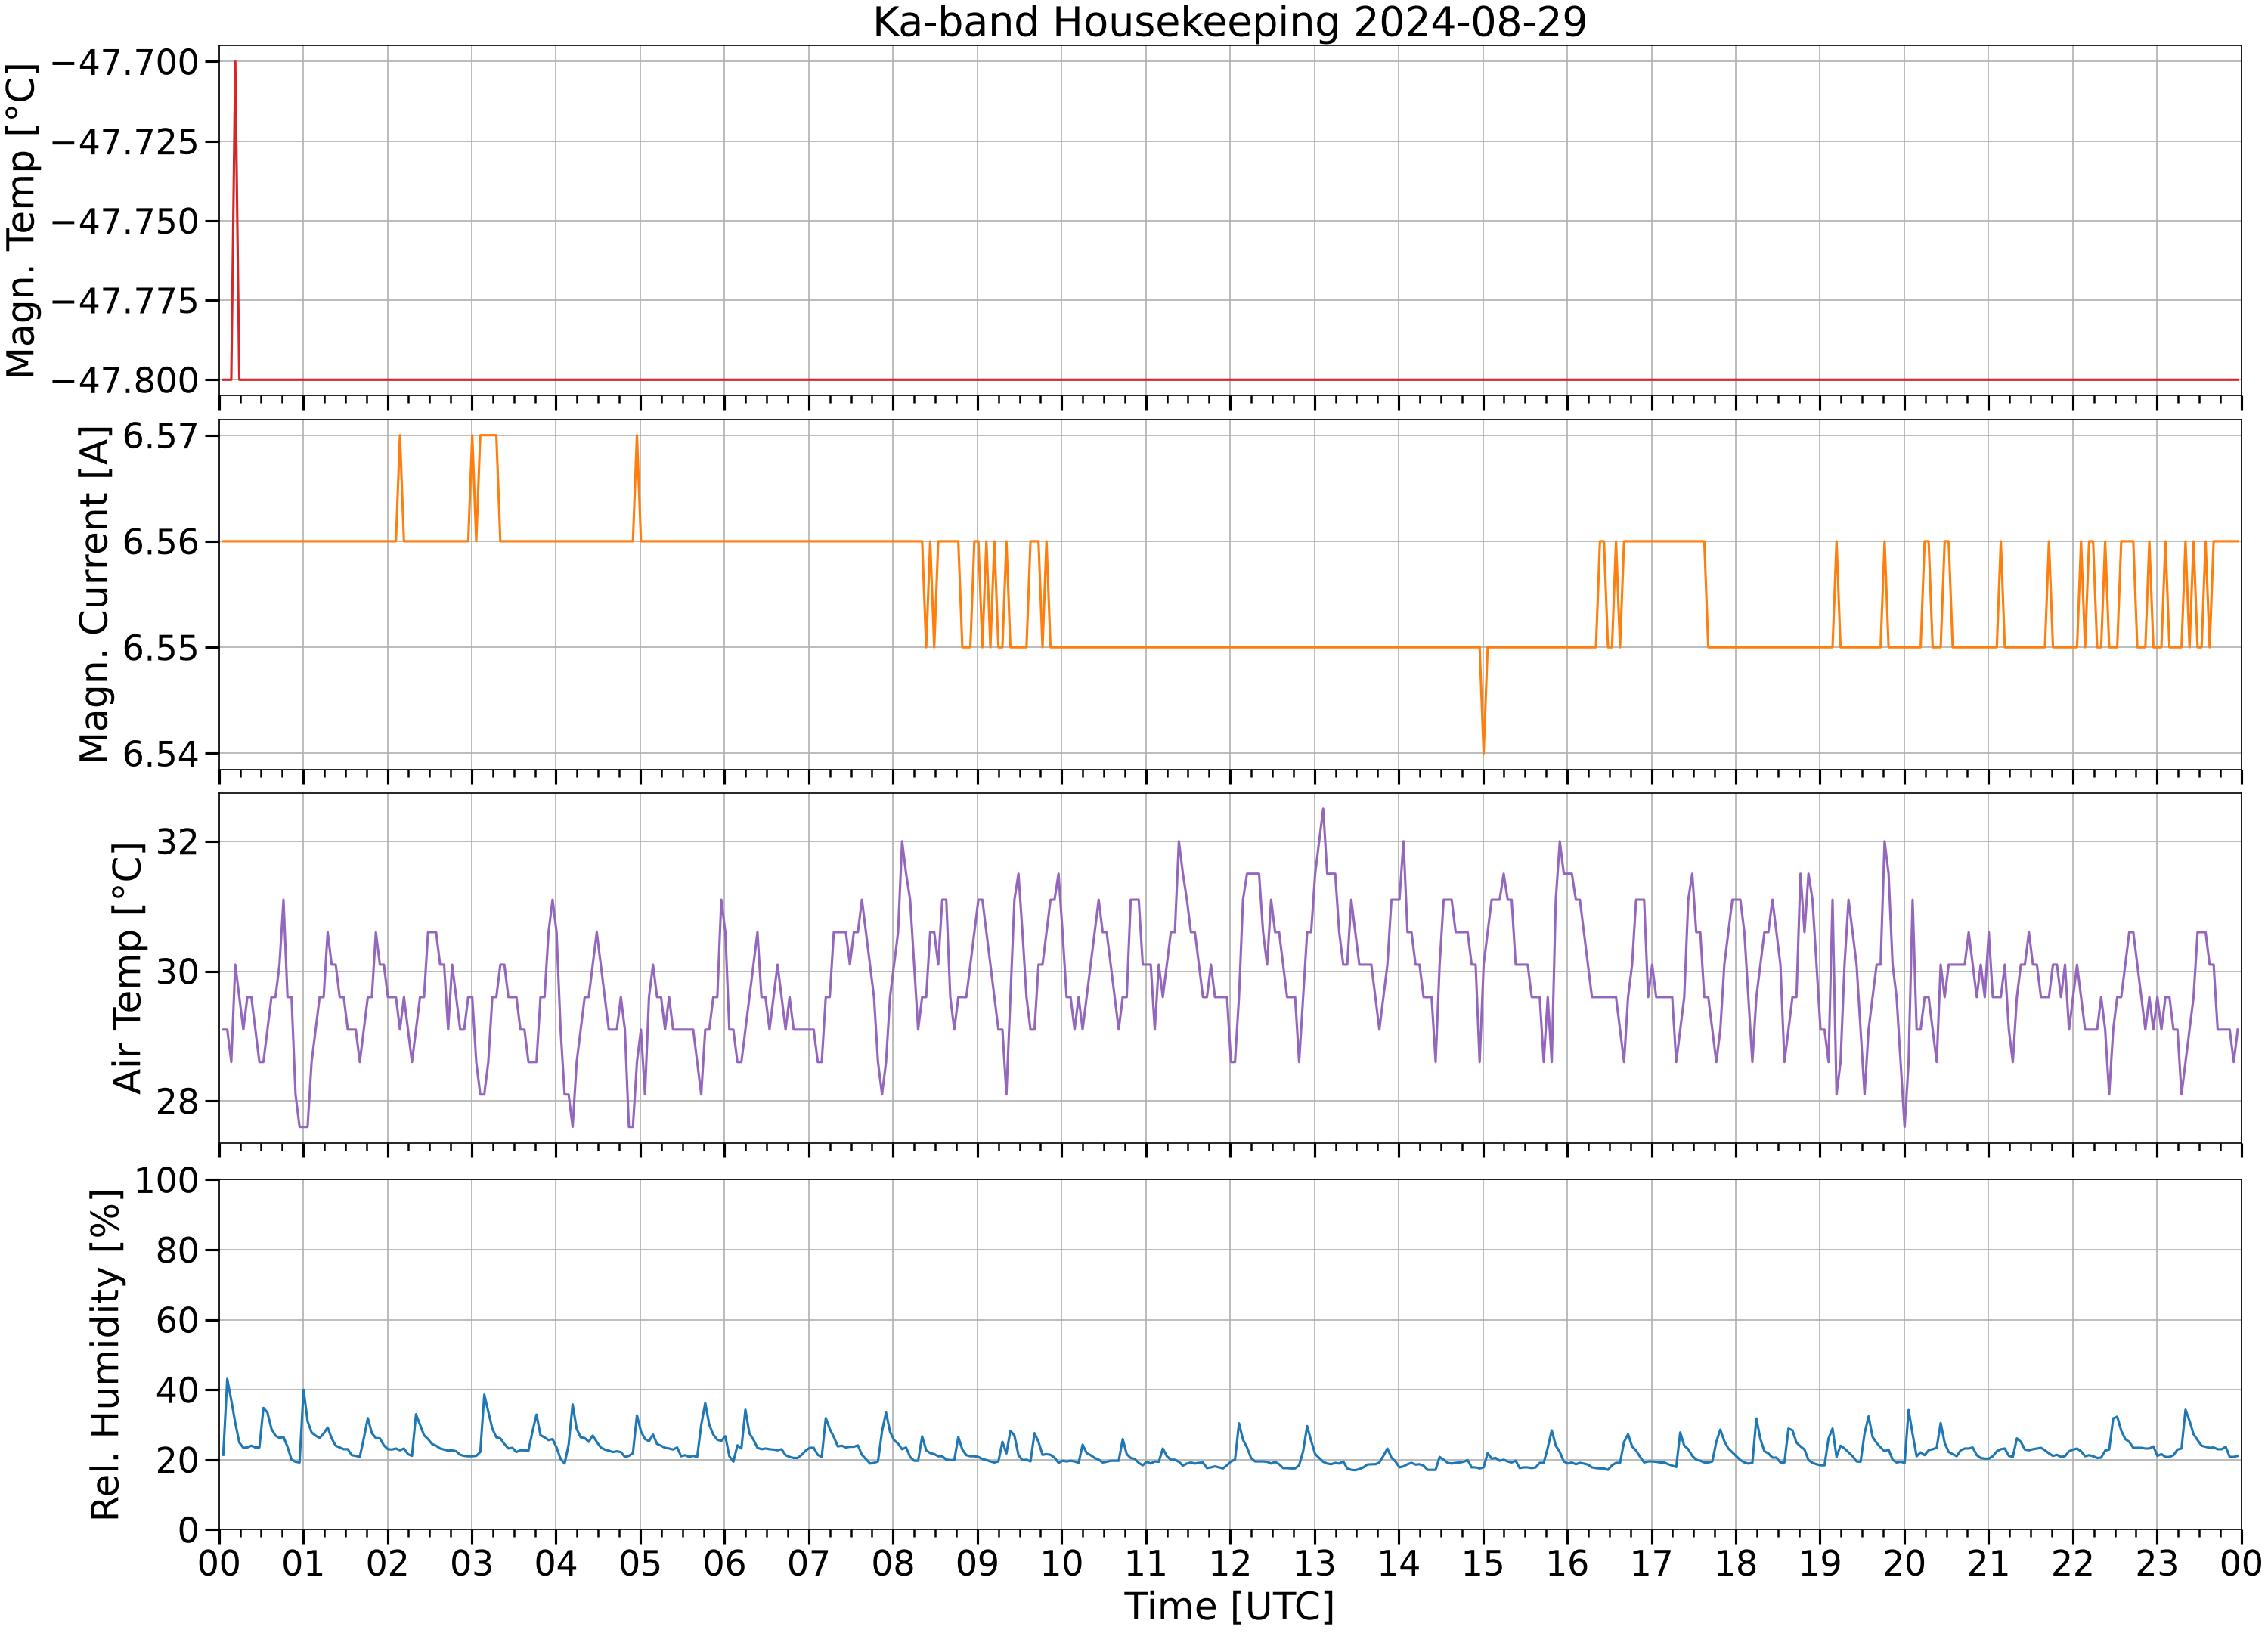Click the first blue humidity peak above 40
2268x1633 pixels.
[227, 1379]
